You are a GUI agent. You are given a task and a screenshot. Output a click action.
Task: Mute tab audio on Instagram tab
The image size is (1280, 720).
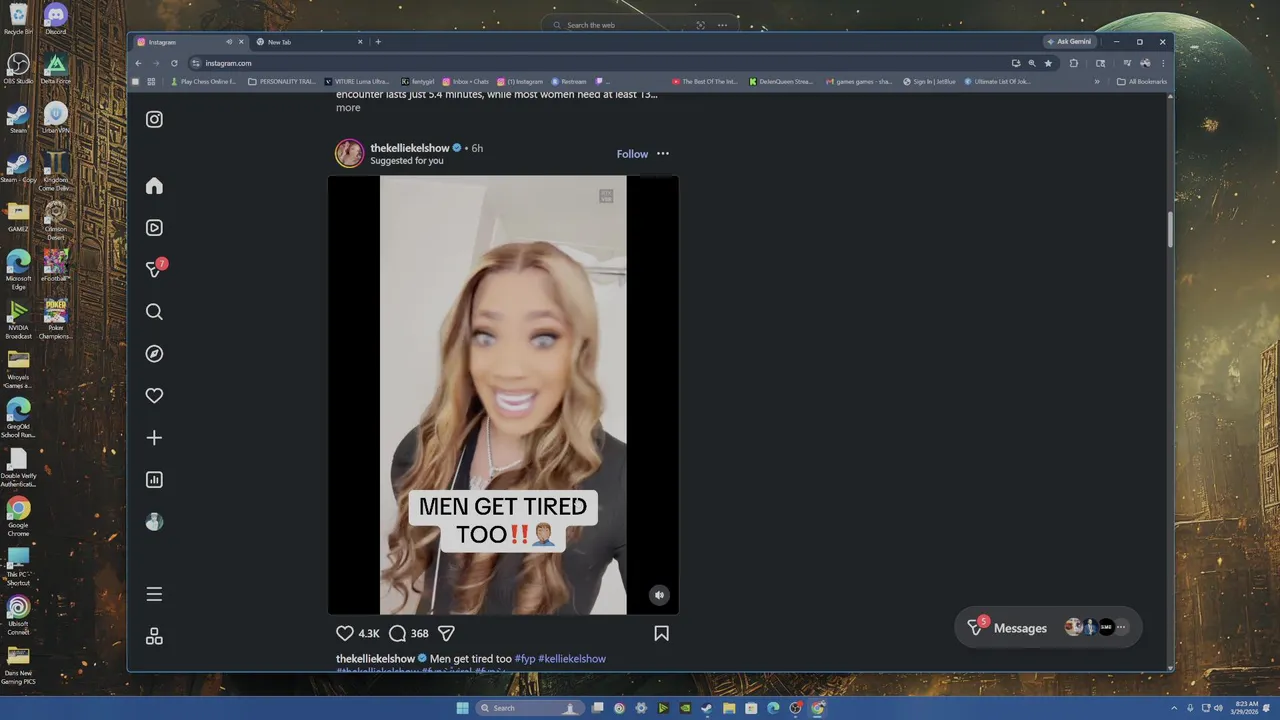tap(228, 42)
